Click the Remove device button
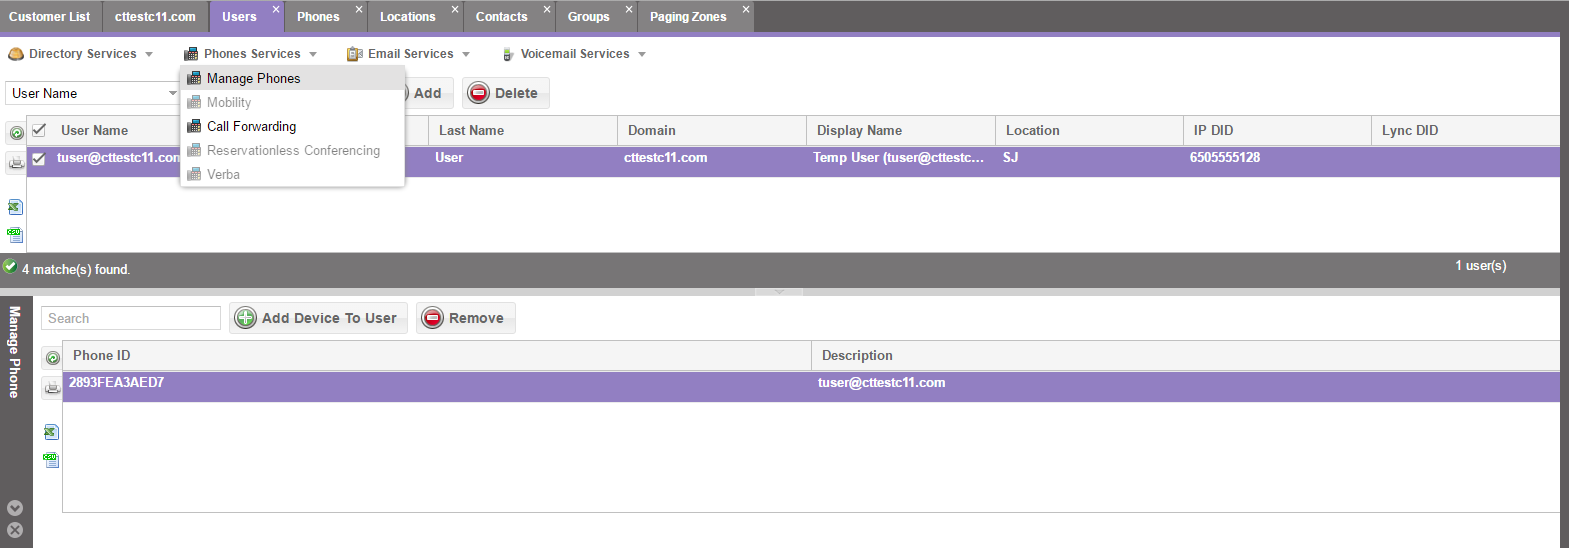The image size is (1569, 548). tap(465, 318)
